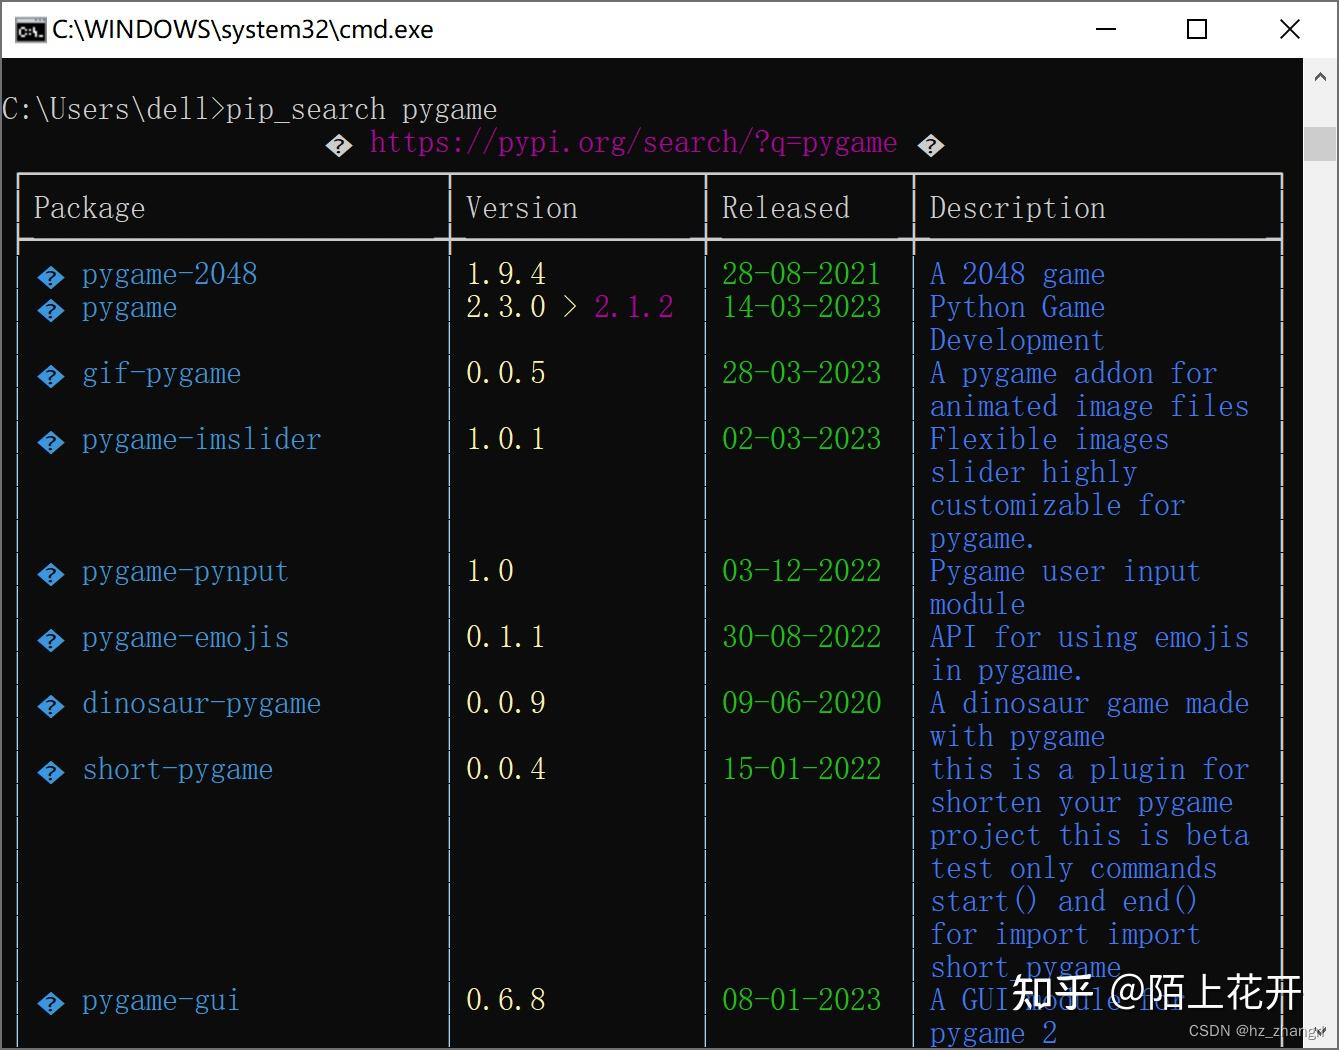1339x1050 pixels.
Task: Open the pypi.org search URL for pygame
Action: pyautogui.click(x=633, y=143)
